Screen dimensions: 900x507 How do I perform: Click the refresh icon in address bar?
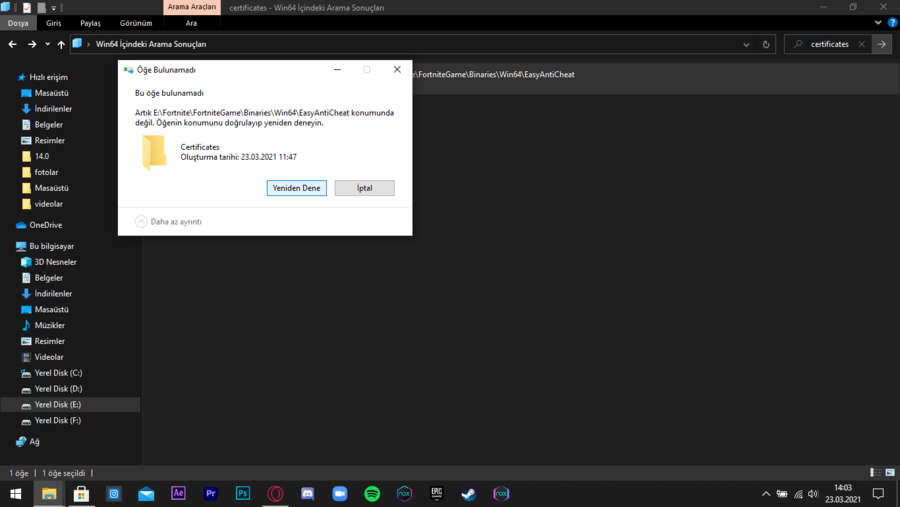point(766,44)
